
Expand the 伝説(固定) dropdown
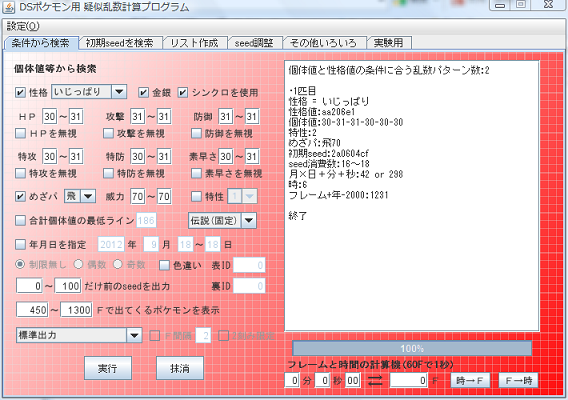click(222, 220)
